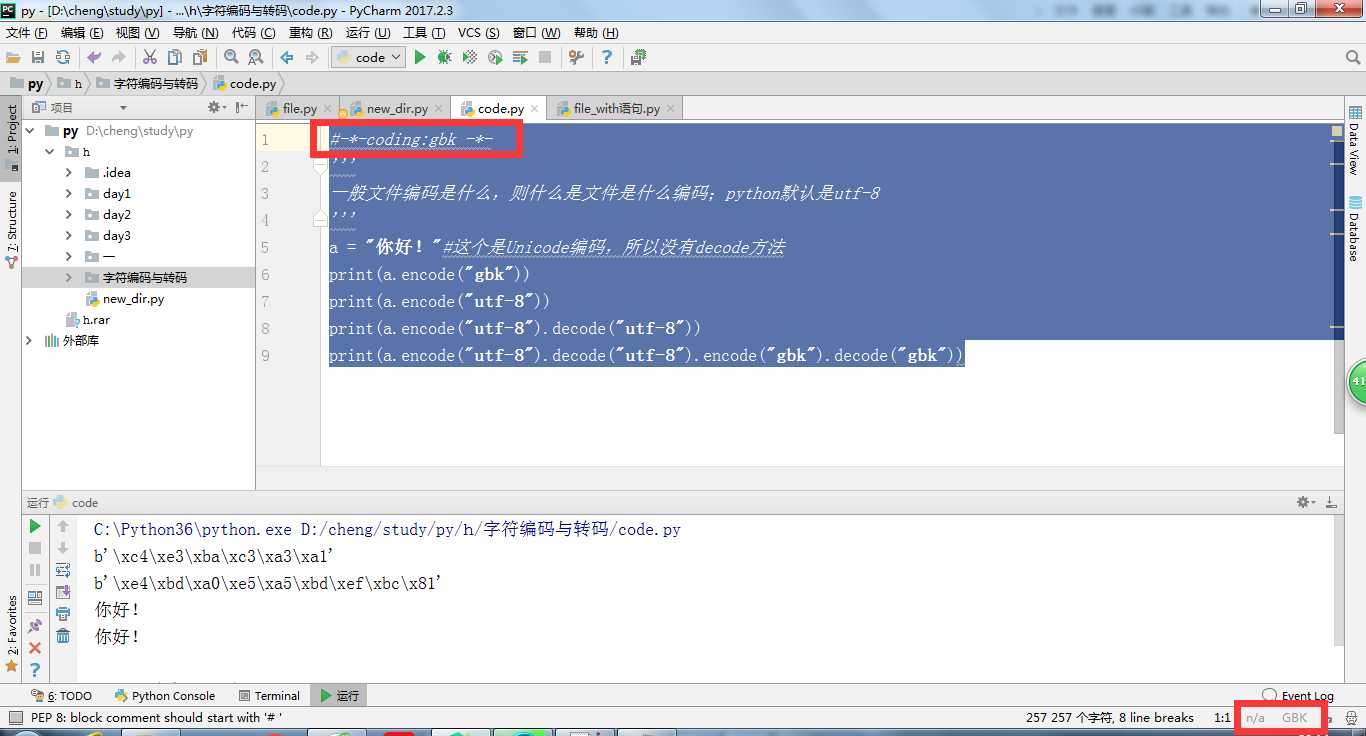This screenshot has height=736, width=1366.
Task: Rerun 'code' in Run panel
Action: [35, 526]
